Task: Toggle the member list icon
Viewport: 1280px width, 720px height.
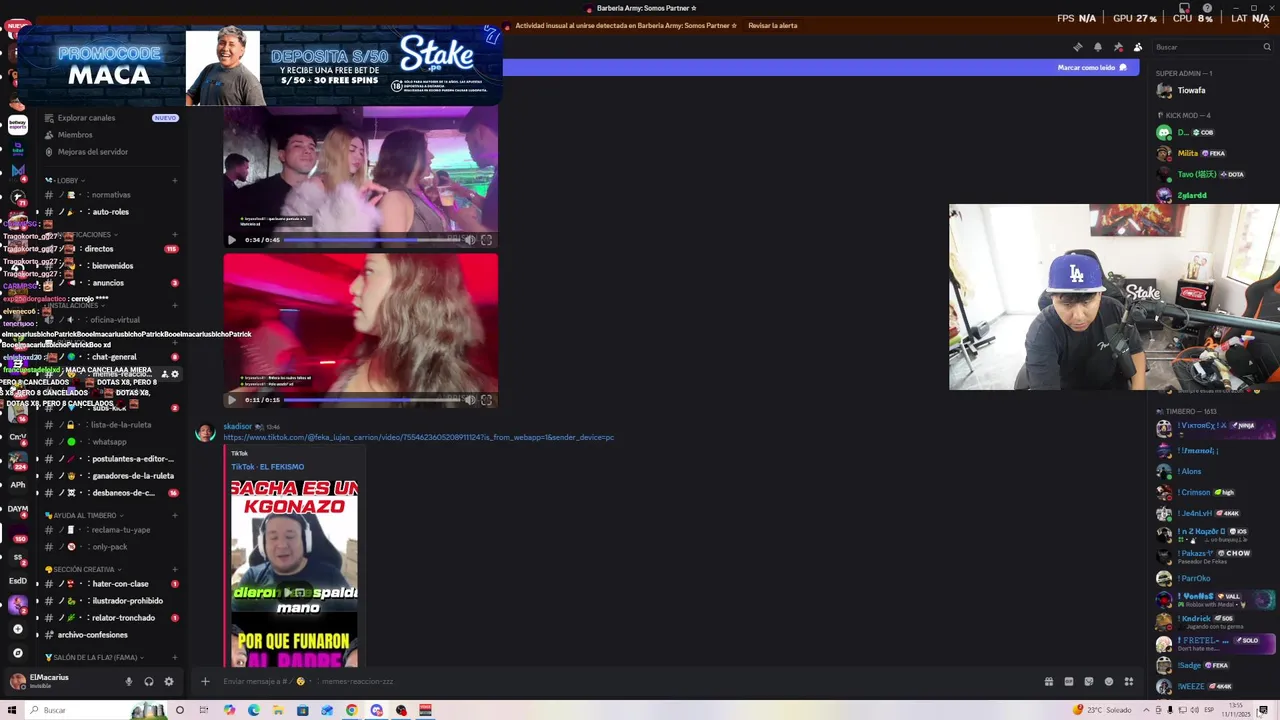Action: 1138,47
